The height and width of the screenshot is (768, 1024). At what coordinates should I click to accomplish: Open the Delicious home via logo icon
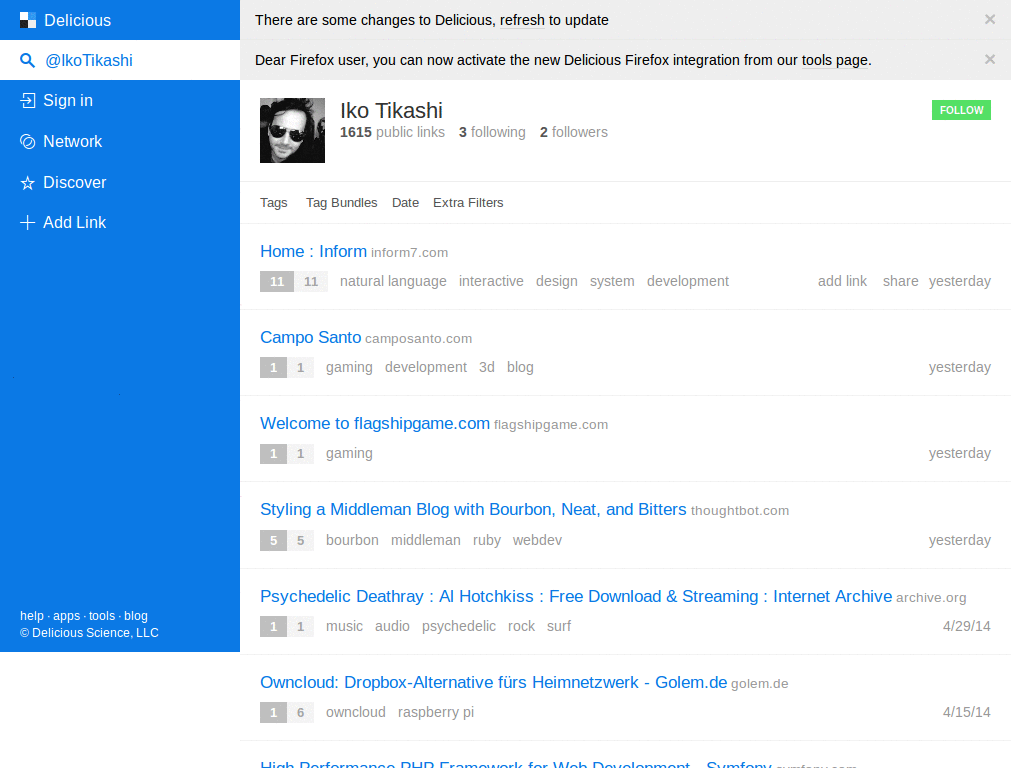click(26, 20)
